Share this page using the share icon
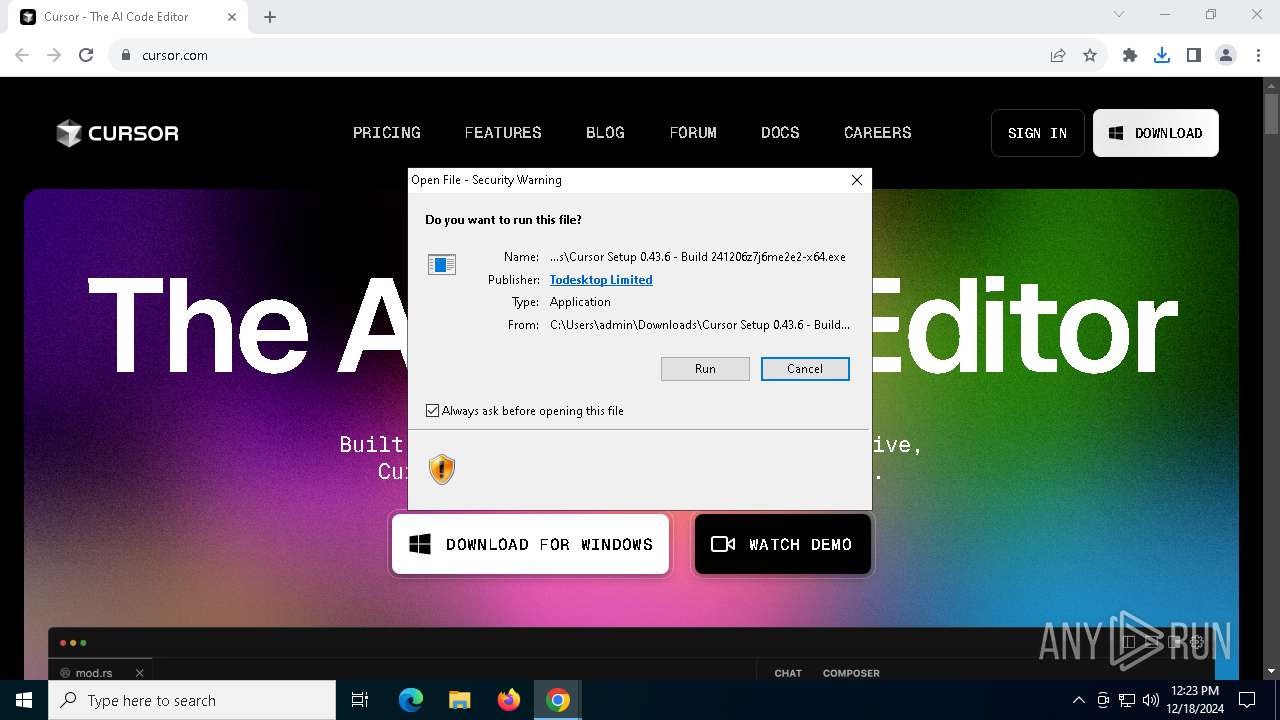This screenshot has width=1280, height=720. pos(1058,56)
